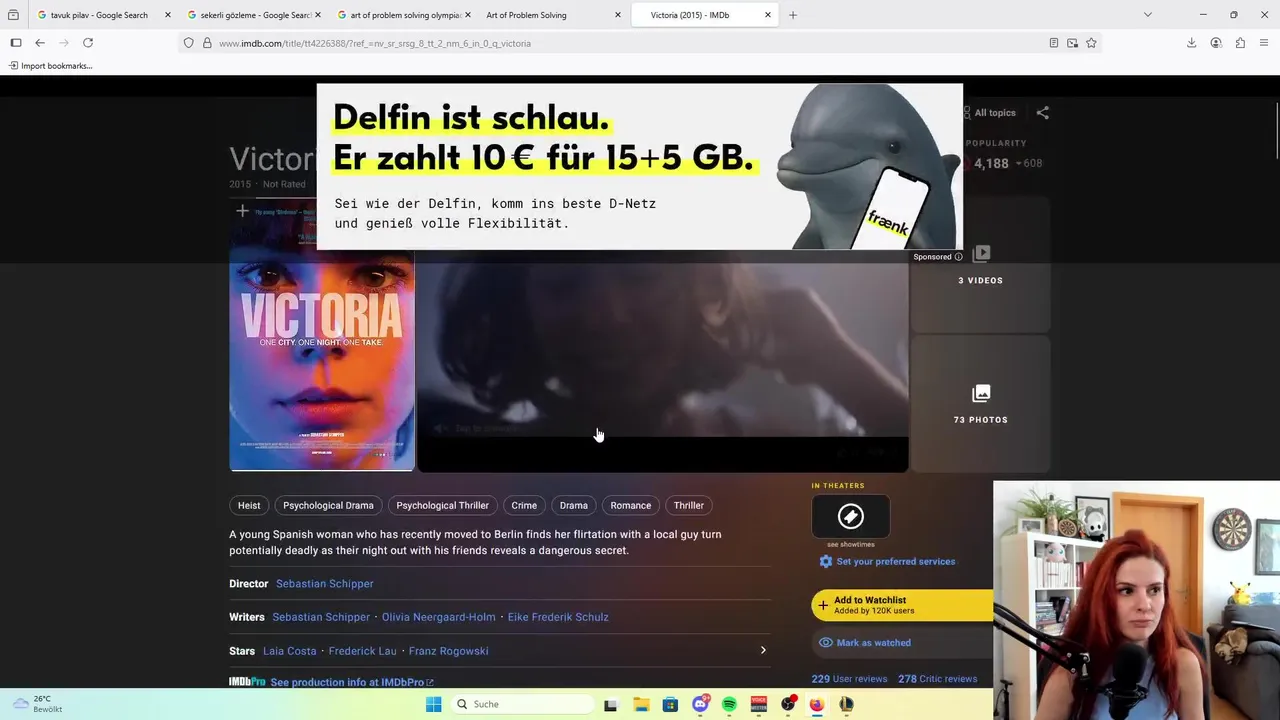Open Task View from taskbar
Screen dimensions: 1280x720
(x=611, y=704)
